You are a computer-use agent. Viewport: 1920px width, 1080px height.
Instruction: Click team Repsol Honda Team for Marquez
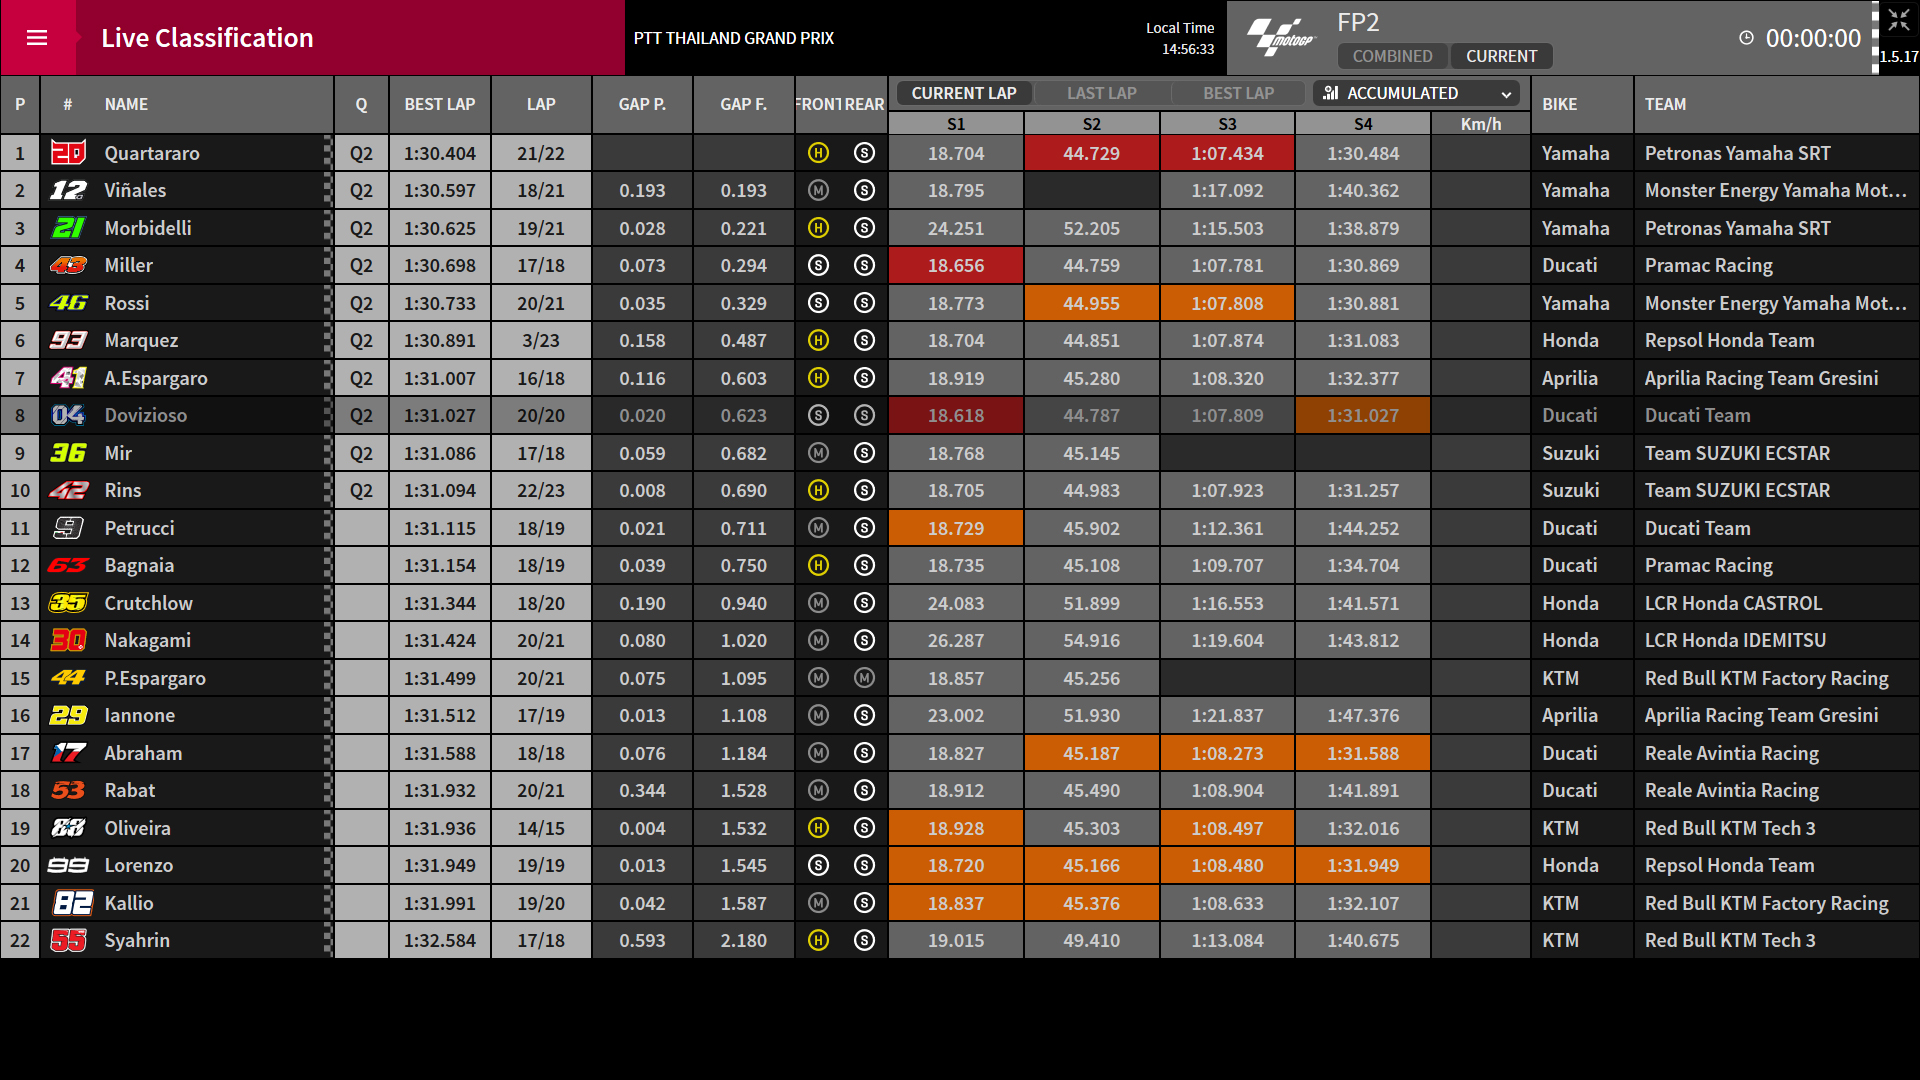(x=1729, y=340)
